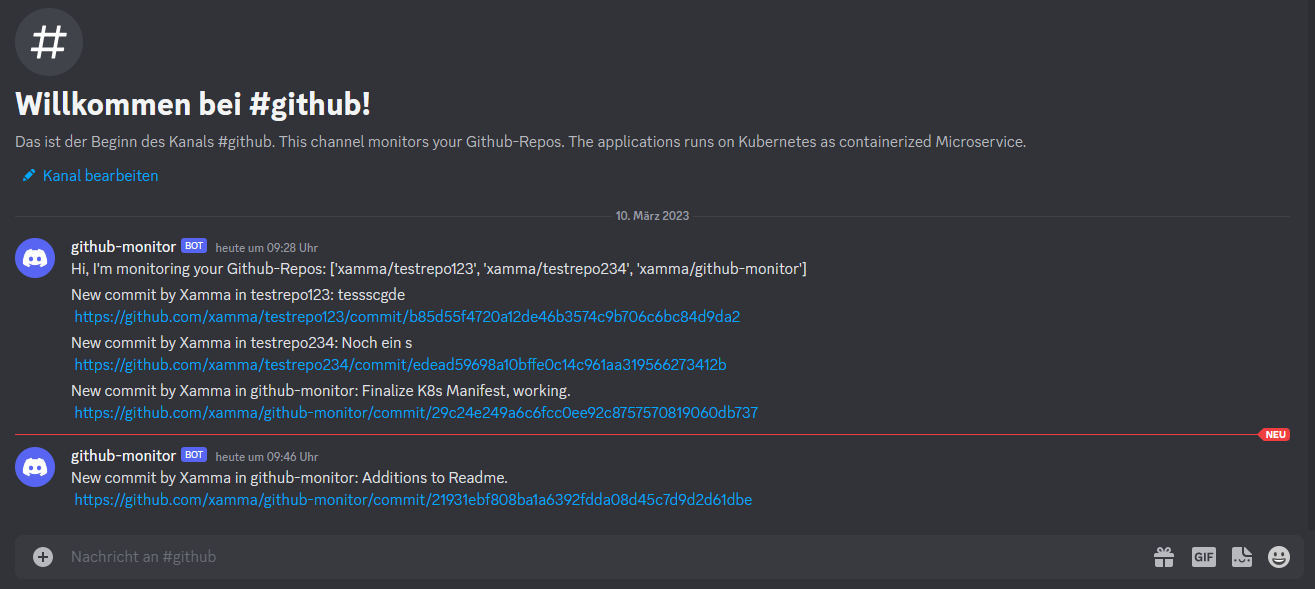Open testrepo234 commit edead59 link
1315x589 pixels.
click(x=400, y=365)
